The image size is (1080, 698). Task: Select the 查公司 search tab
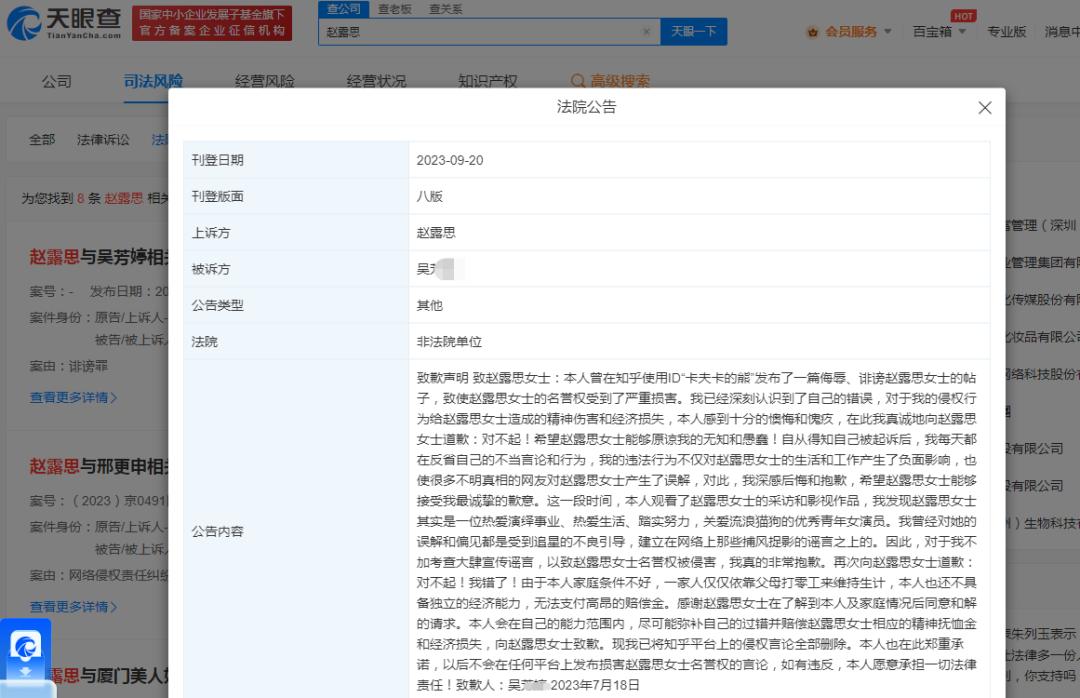[343, 9]
